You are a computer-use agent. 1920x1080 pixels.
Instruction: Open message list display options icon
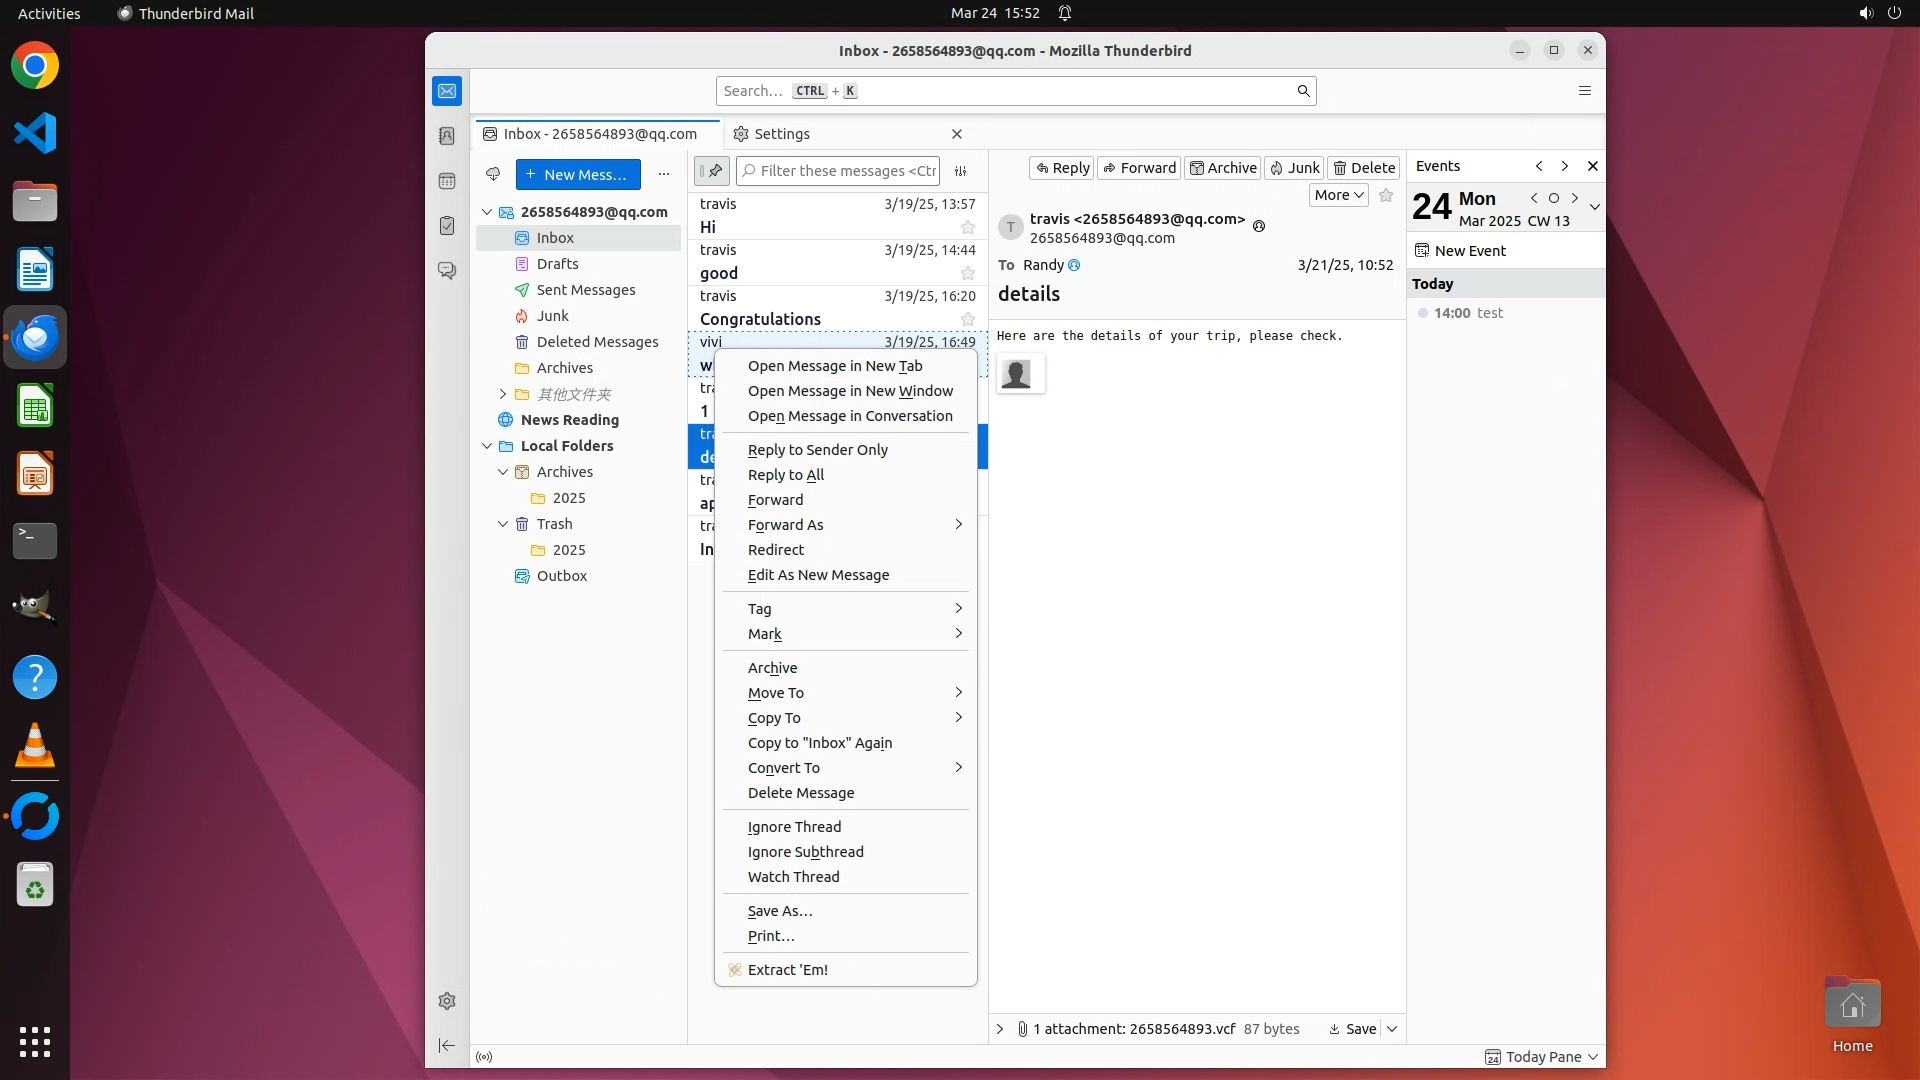[x=961, y=171]
